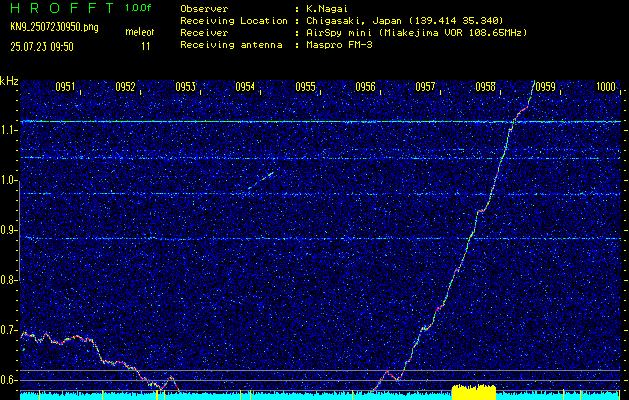This screenshot has width=629, height=400.
Task: Click the 0.7 kHz axis label
Action: (9, 330)
